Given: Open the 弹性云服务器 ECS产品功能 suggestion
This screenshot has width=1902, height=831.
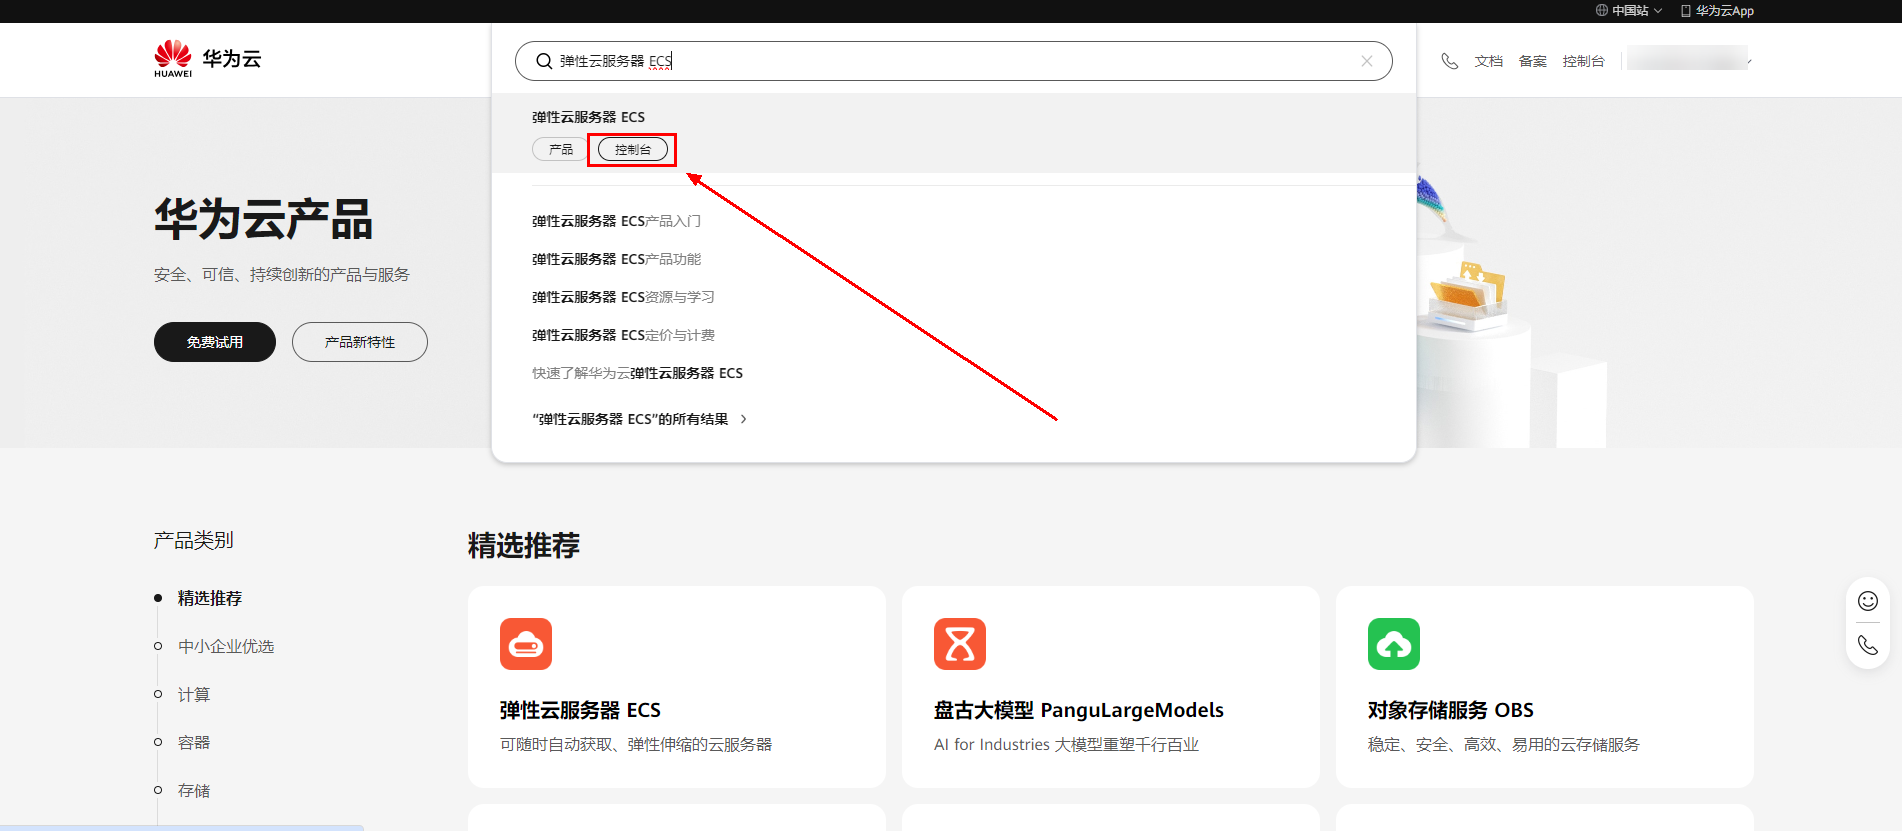Looking at the screenshot, I should (616, 259).
